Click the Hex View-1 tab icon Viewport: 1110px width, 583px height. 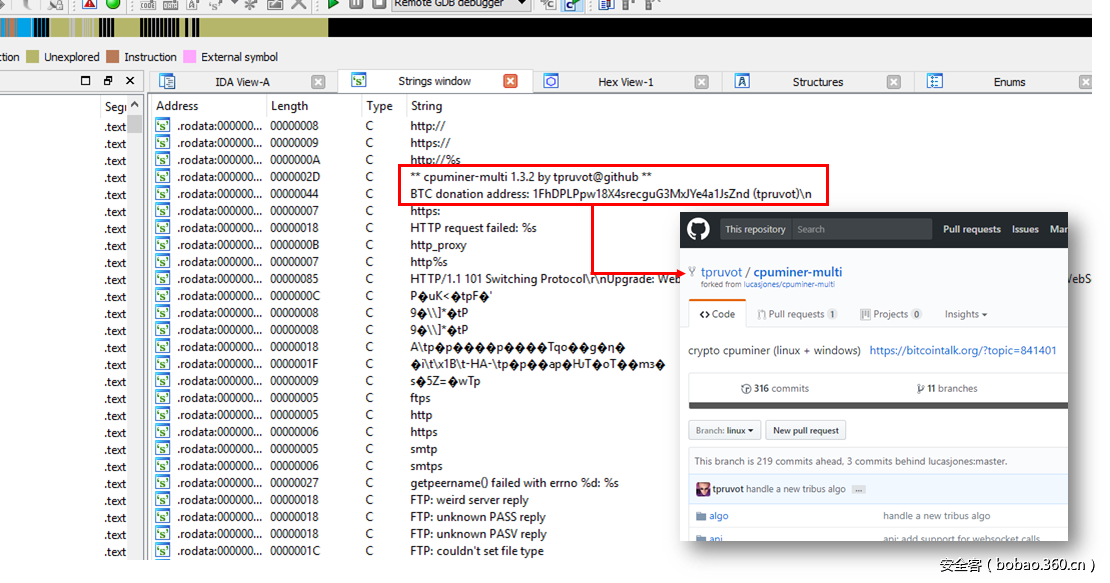tap(551, 82)
